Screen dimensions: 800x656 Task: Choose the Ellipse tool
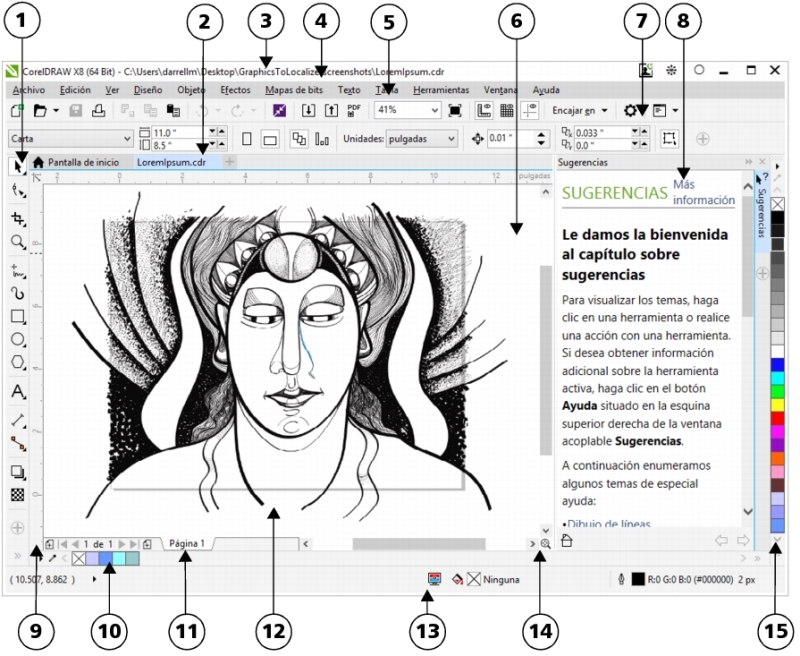[x=17, y=340]
